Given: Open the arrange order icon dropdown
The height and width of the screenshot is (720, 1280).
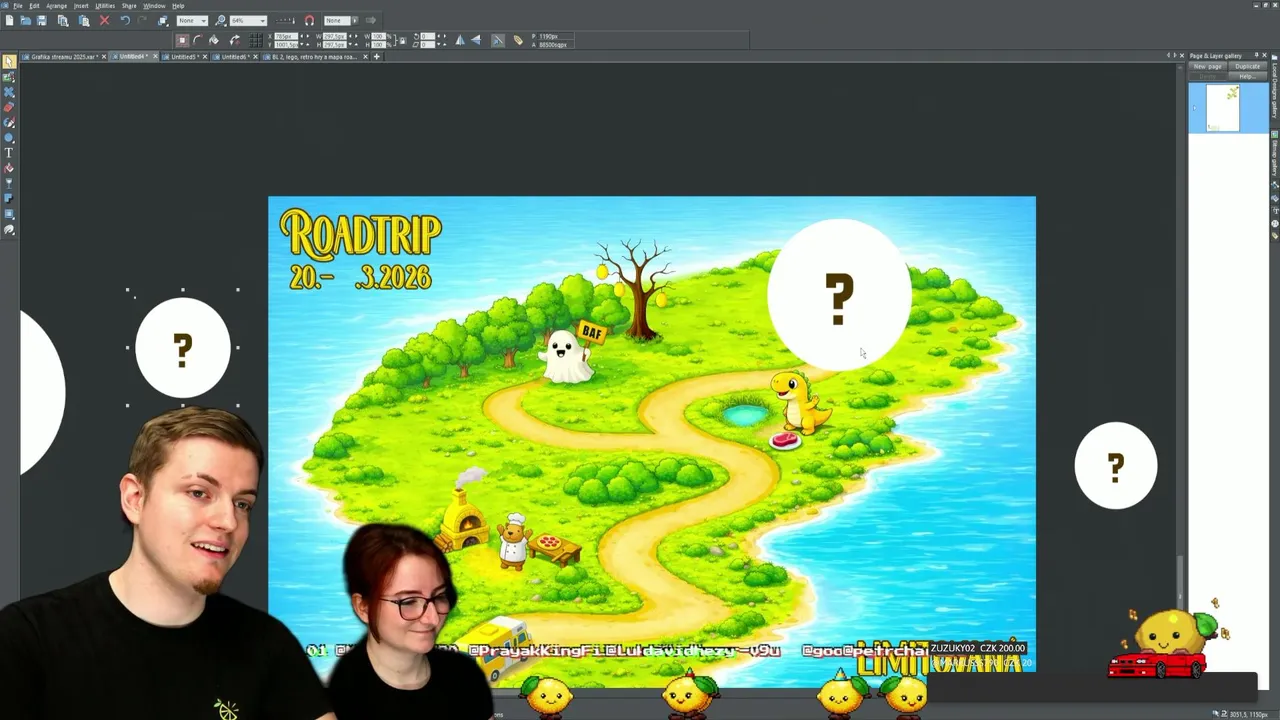Looking at the screenshot, I should (x=163, y=20).
